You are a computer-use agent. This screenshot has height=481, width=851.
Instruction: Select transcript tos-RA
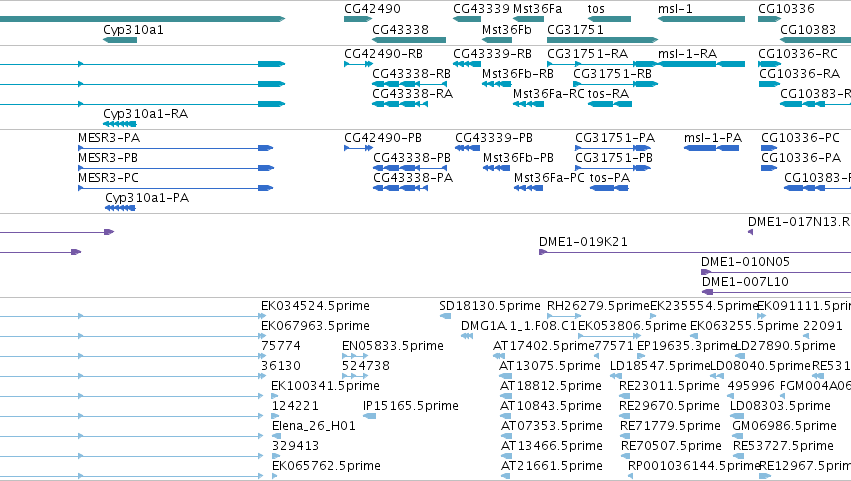(x=609, y=104)
